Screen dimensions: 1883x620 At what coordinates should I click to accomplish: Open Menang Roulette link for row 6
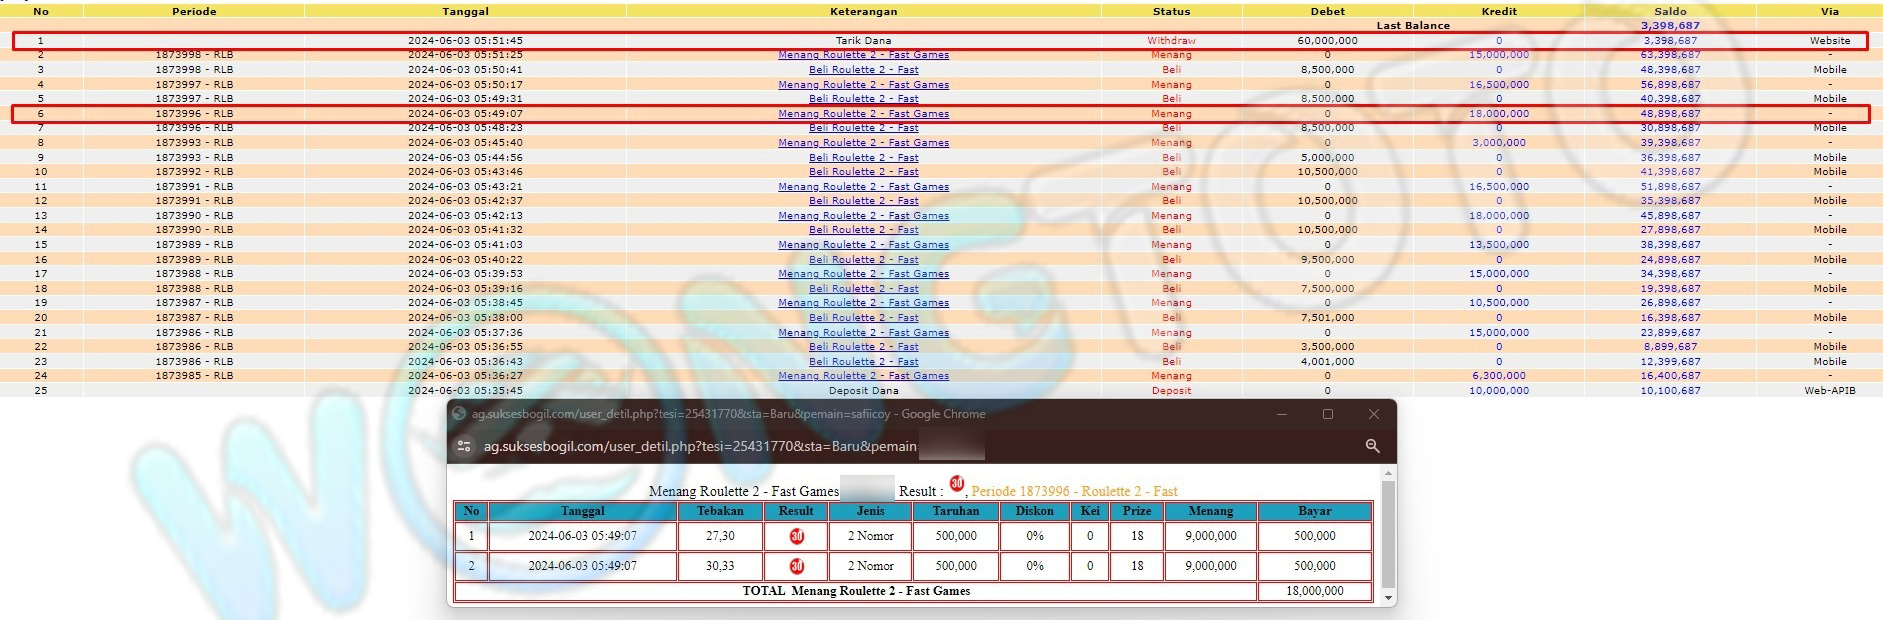pos(863,114)
